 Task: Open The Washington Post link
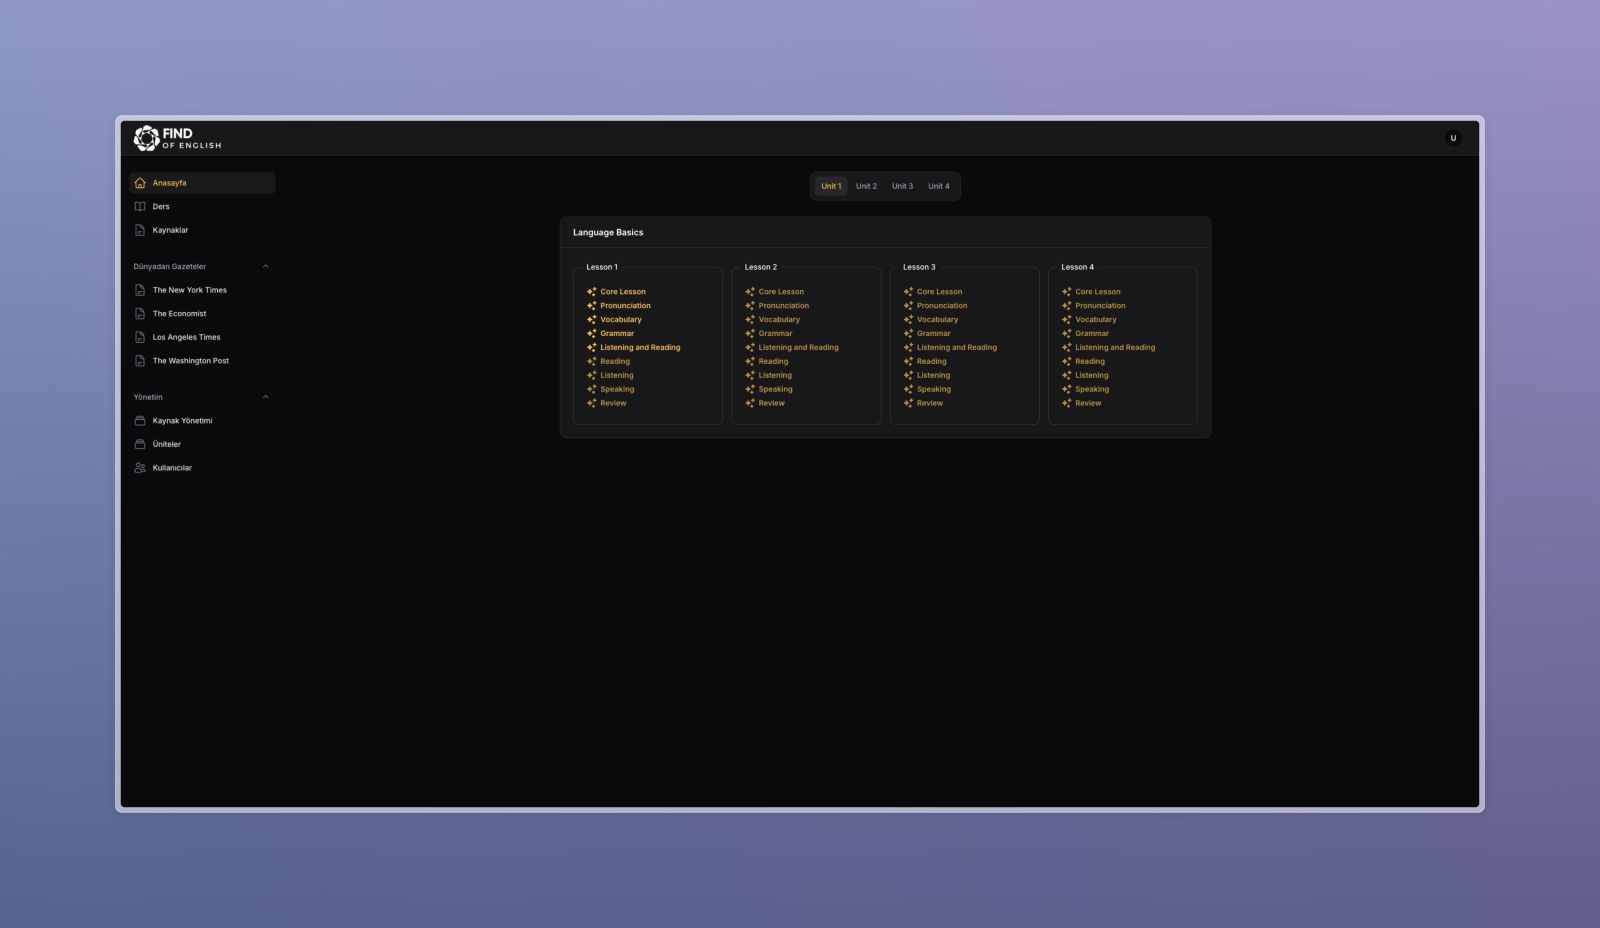pyautogui.click(x=190, y=361)
